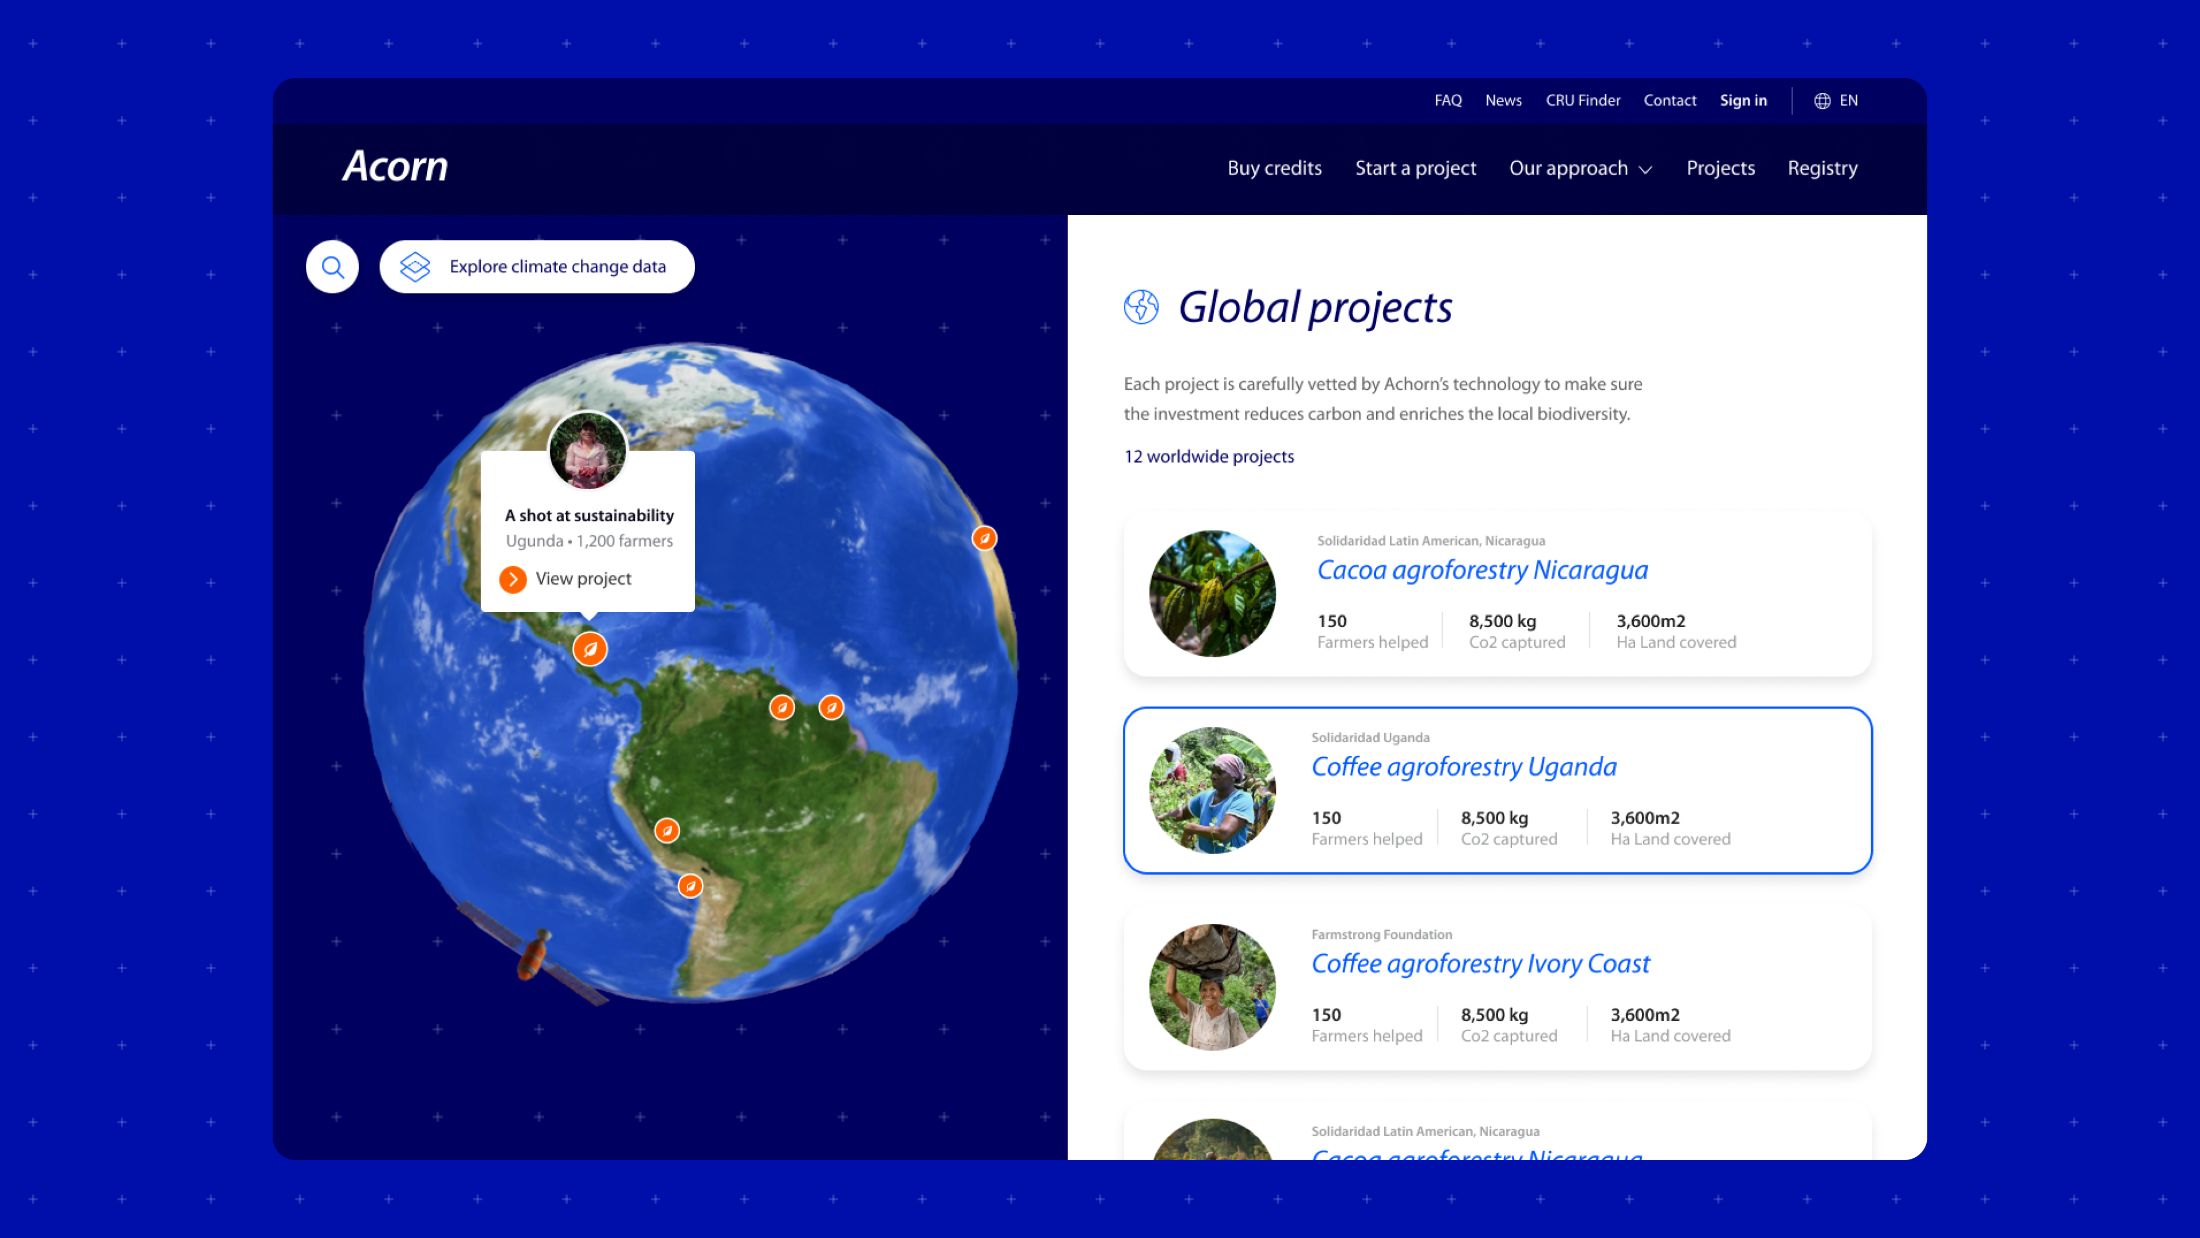Click Sign in
Screen dimensions: 2200x1238
point(1743,101)
